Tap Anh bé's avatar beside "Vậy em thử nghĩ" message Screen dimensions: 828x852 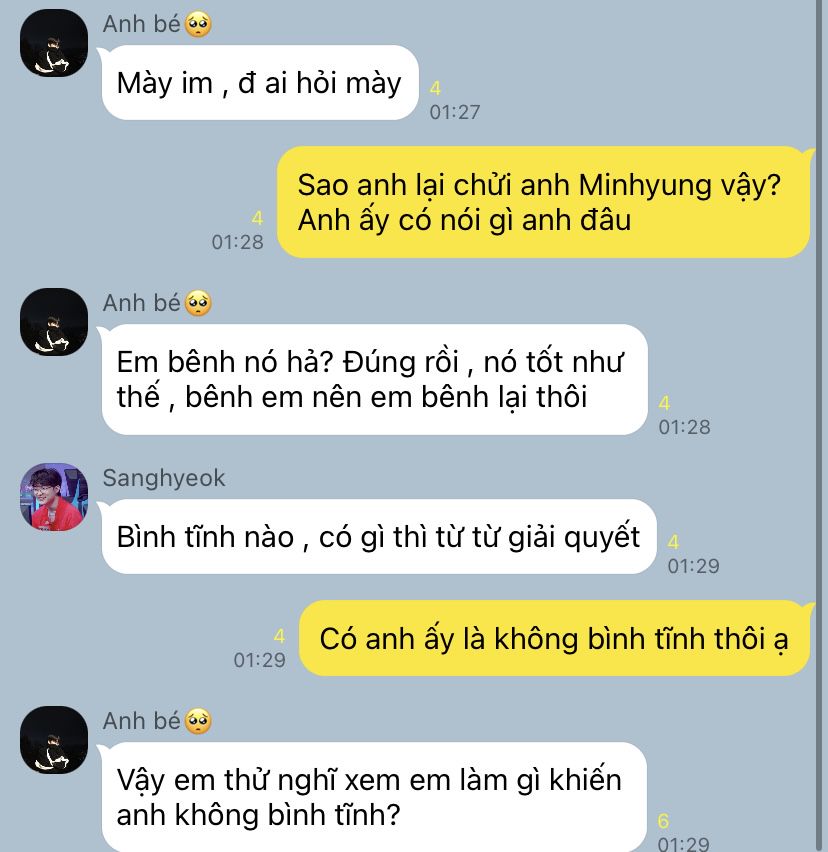click(54, 740)
